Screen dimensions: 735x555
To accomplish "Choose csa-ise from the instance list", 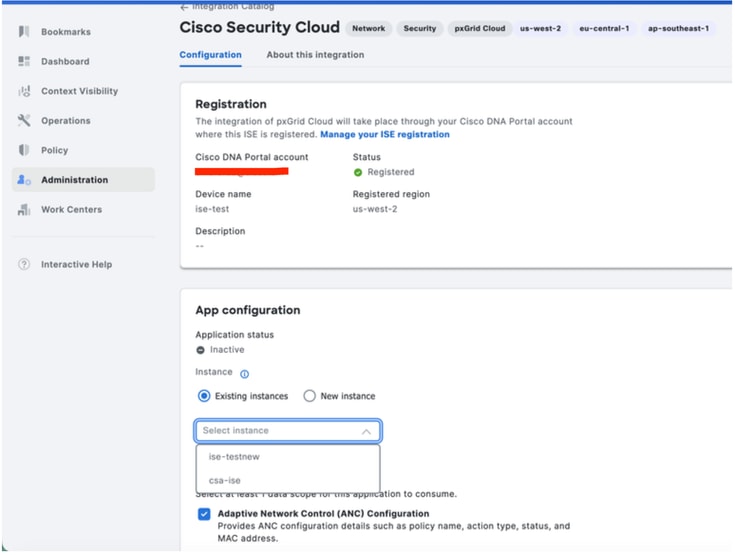I will click(288, 481).
